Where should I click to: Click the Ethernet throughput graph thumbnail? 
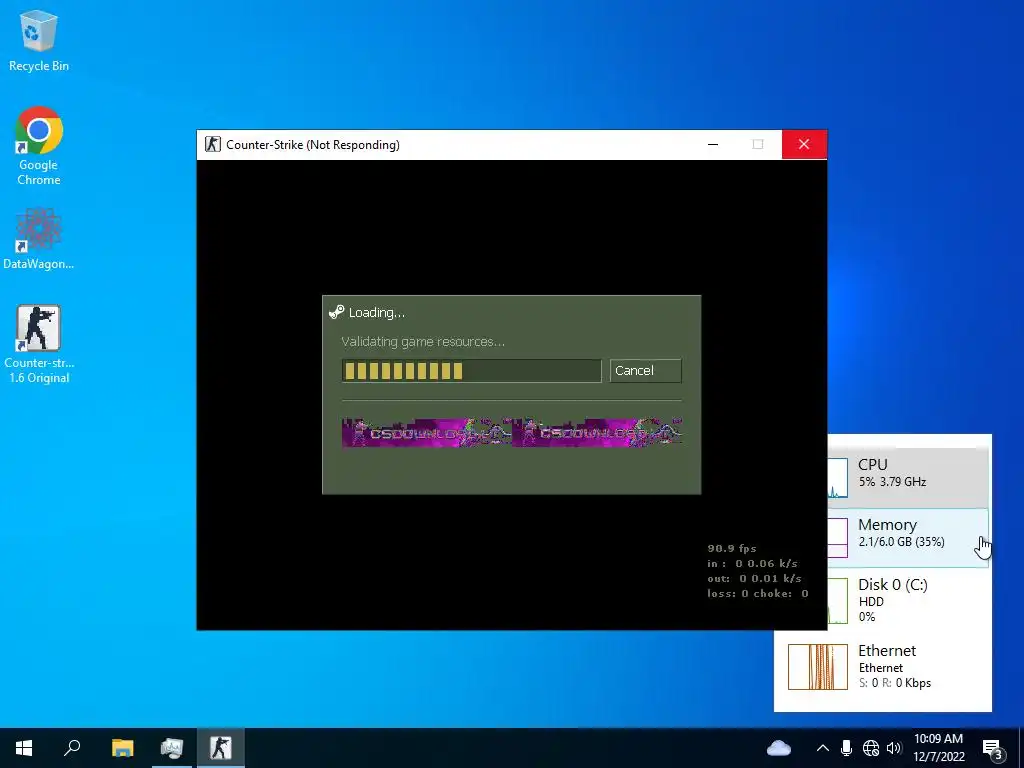click(x=818, y=667)
